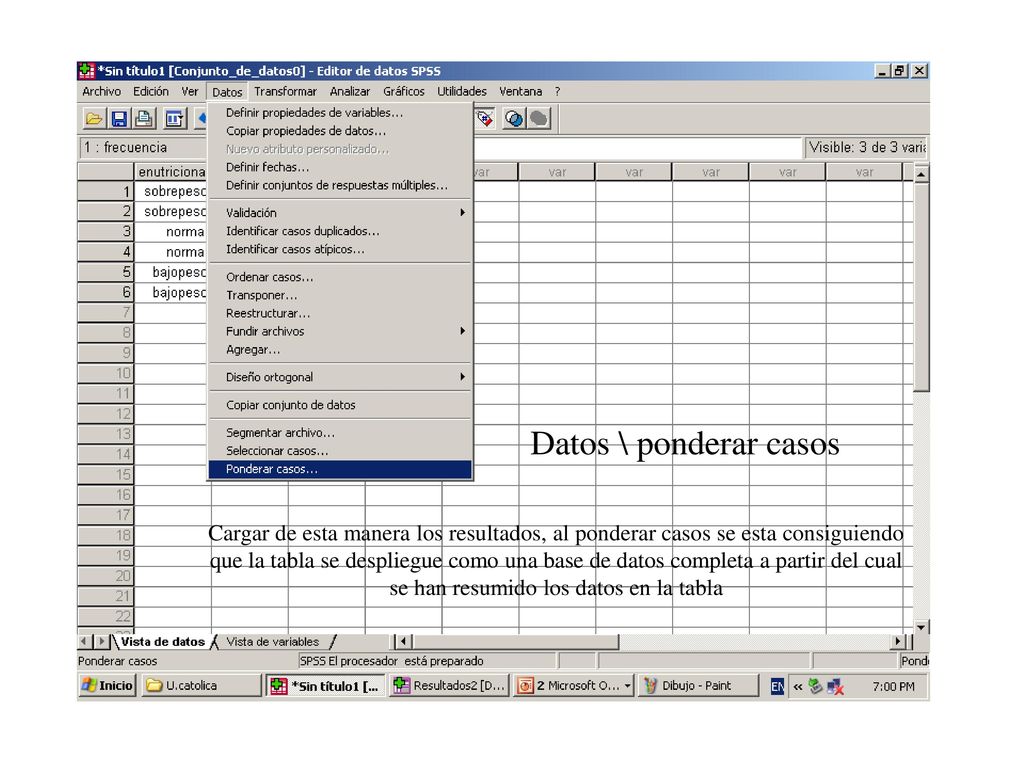Screen dimensions: 1024x768
Task: Open the ? help menu
Action: pyautogui.click(x=558, y=91)
